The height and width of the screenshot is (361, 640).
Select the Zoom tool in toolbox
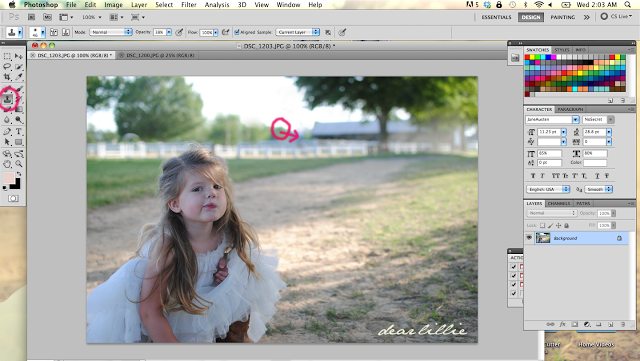(x=19, y=164)
